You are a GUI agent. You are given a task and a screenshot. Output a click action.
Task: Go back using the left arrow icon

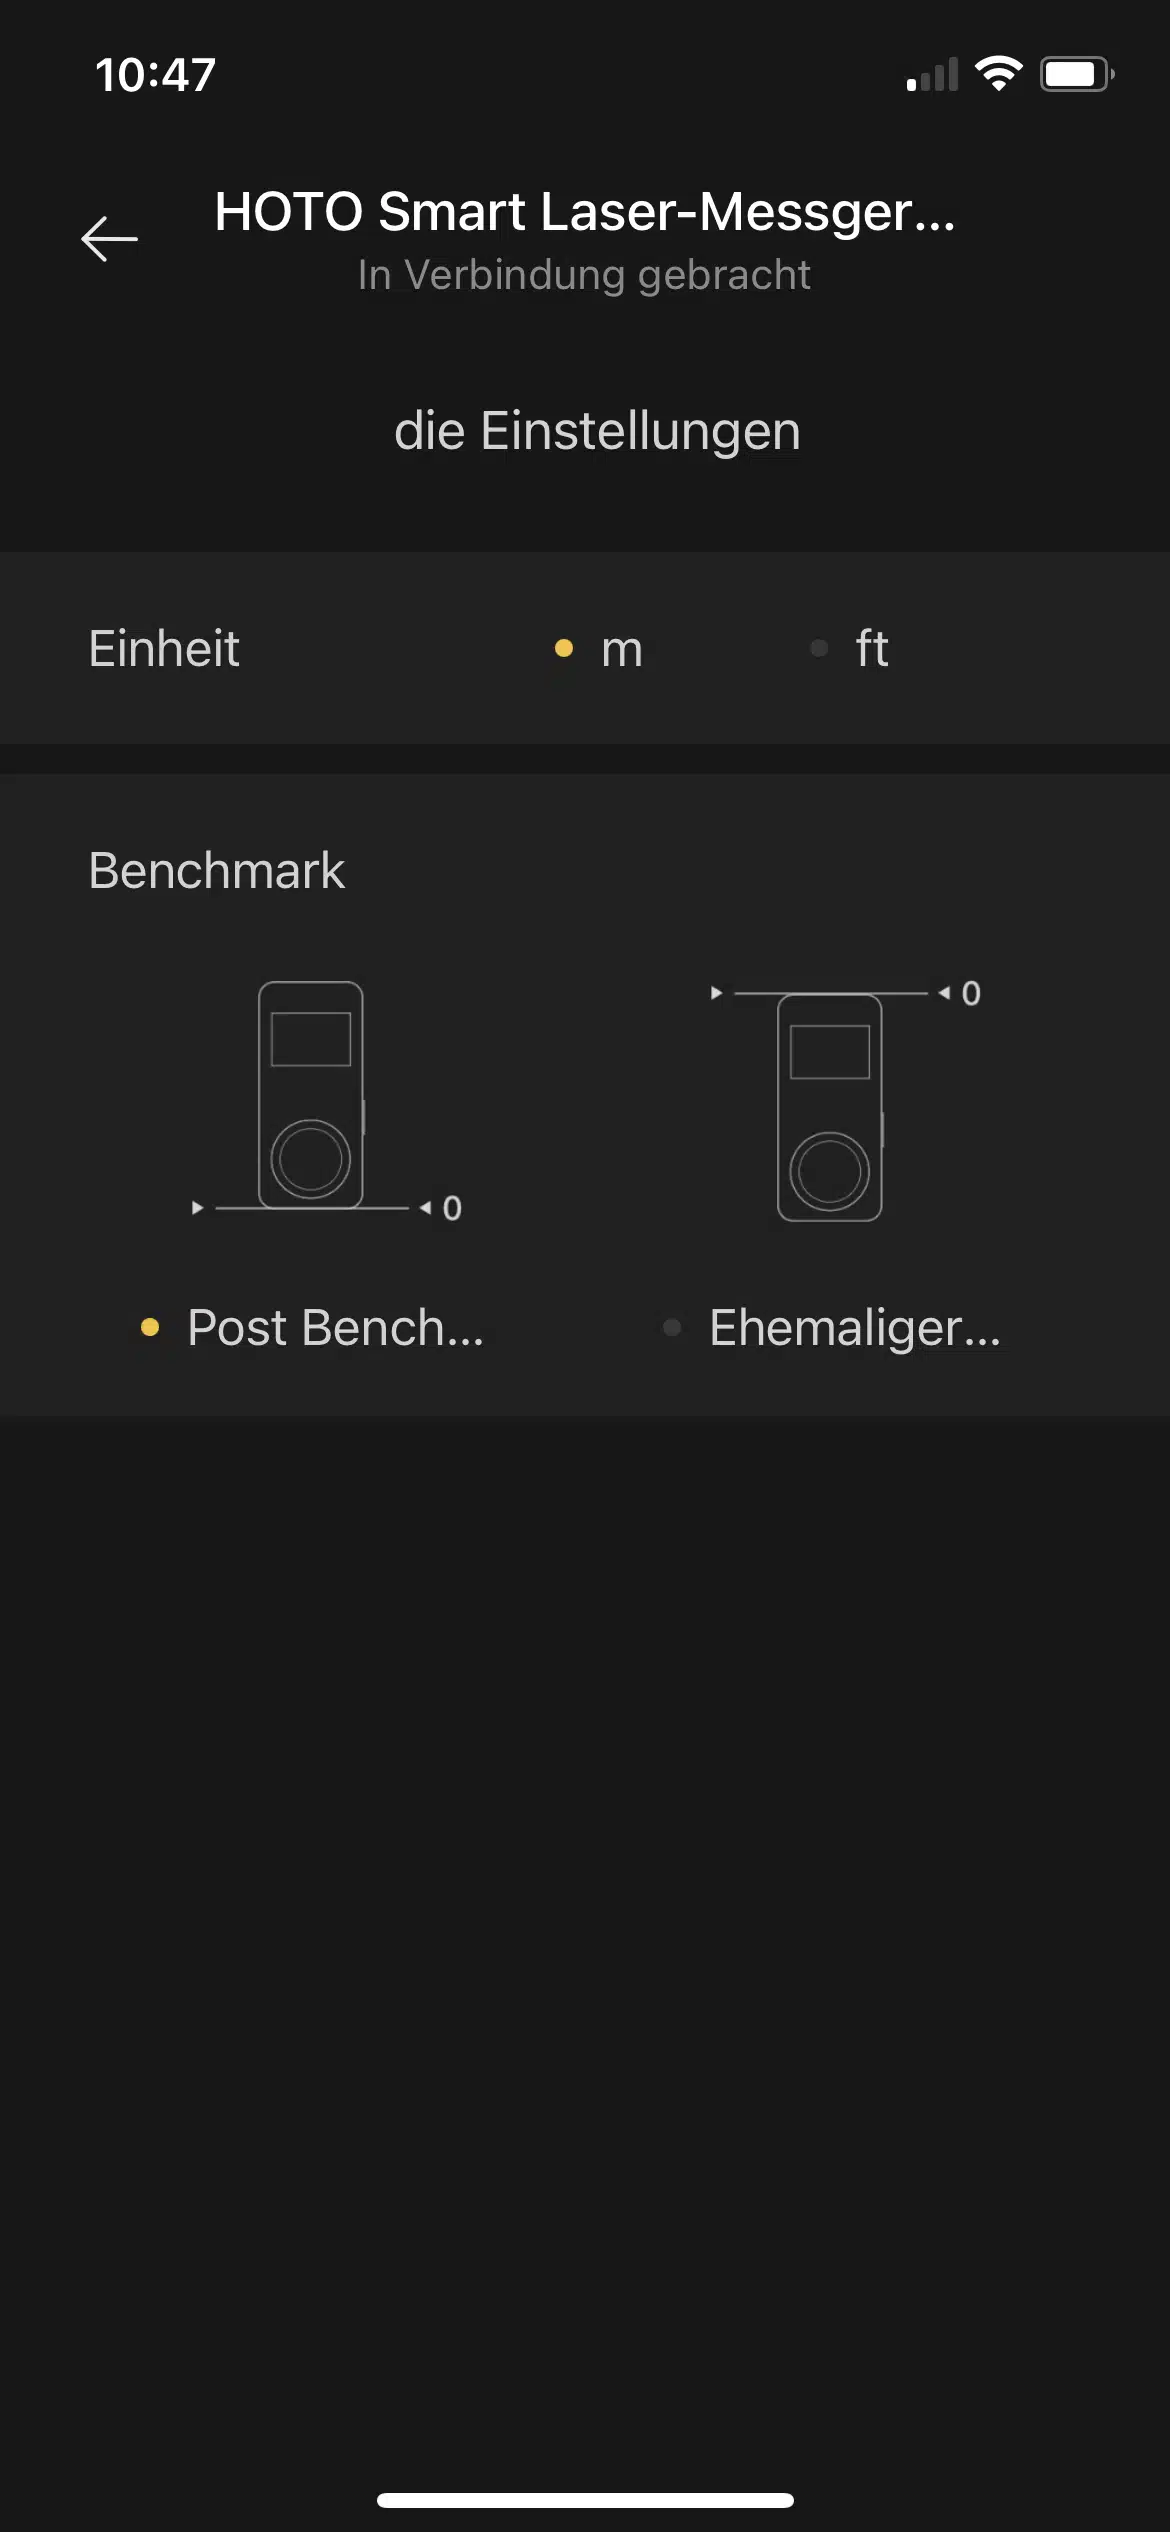point(109,239)
